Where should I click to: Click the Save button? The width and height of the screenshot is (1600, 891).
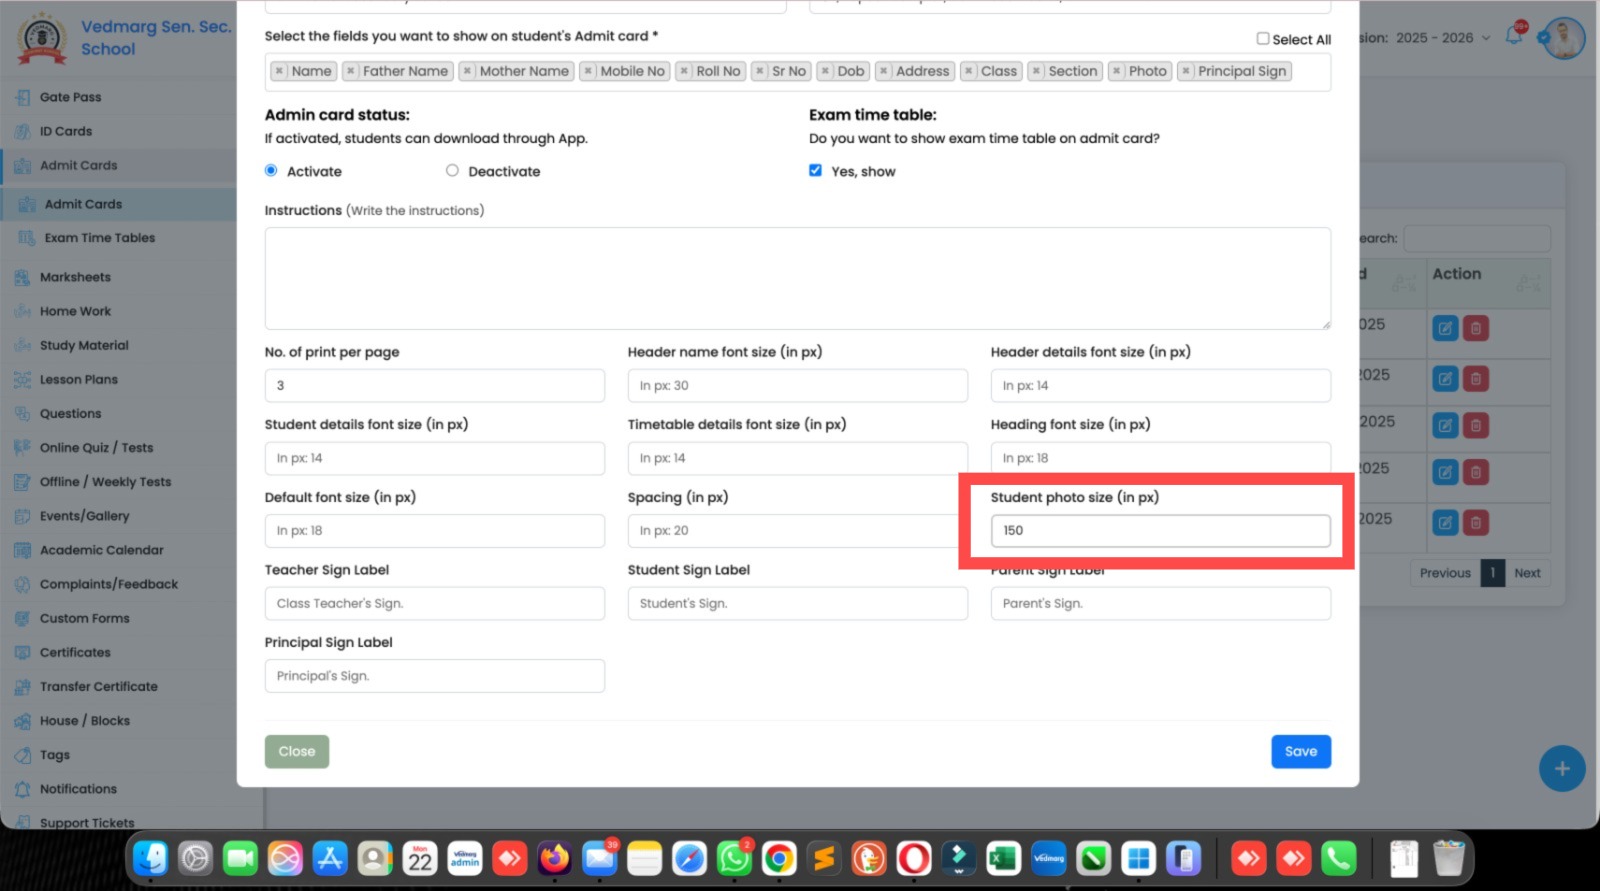[x=1300, y=751]
